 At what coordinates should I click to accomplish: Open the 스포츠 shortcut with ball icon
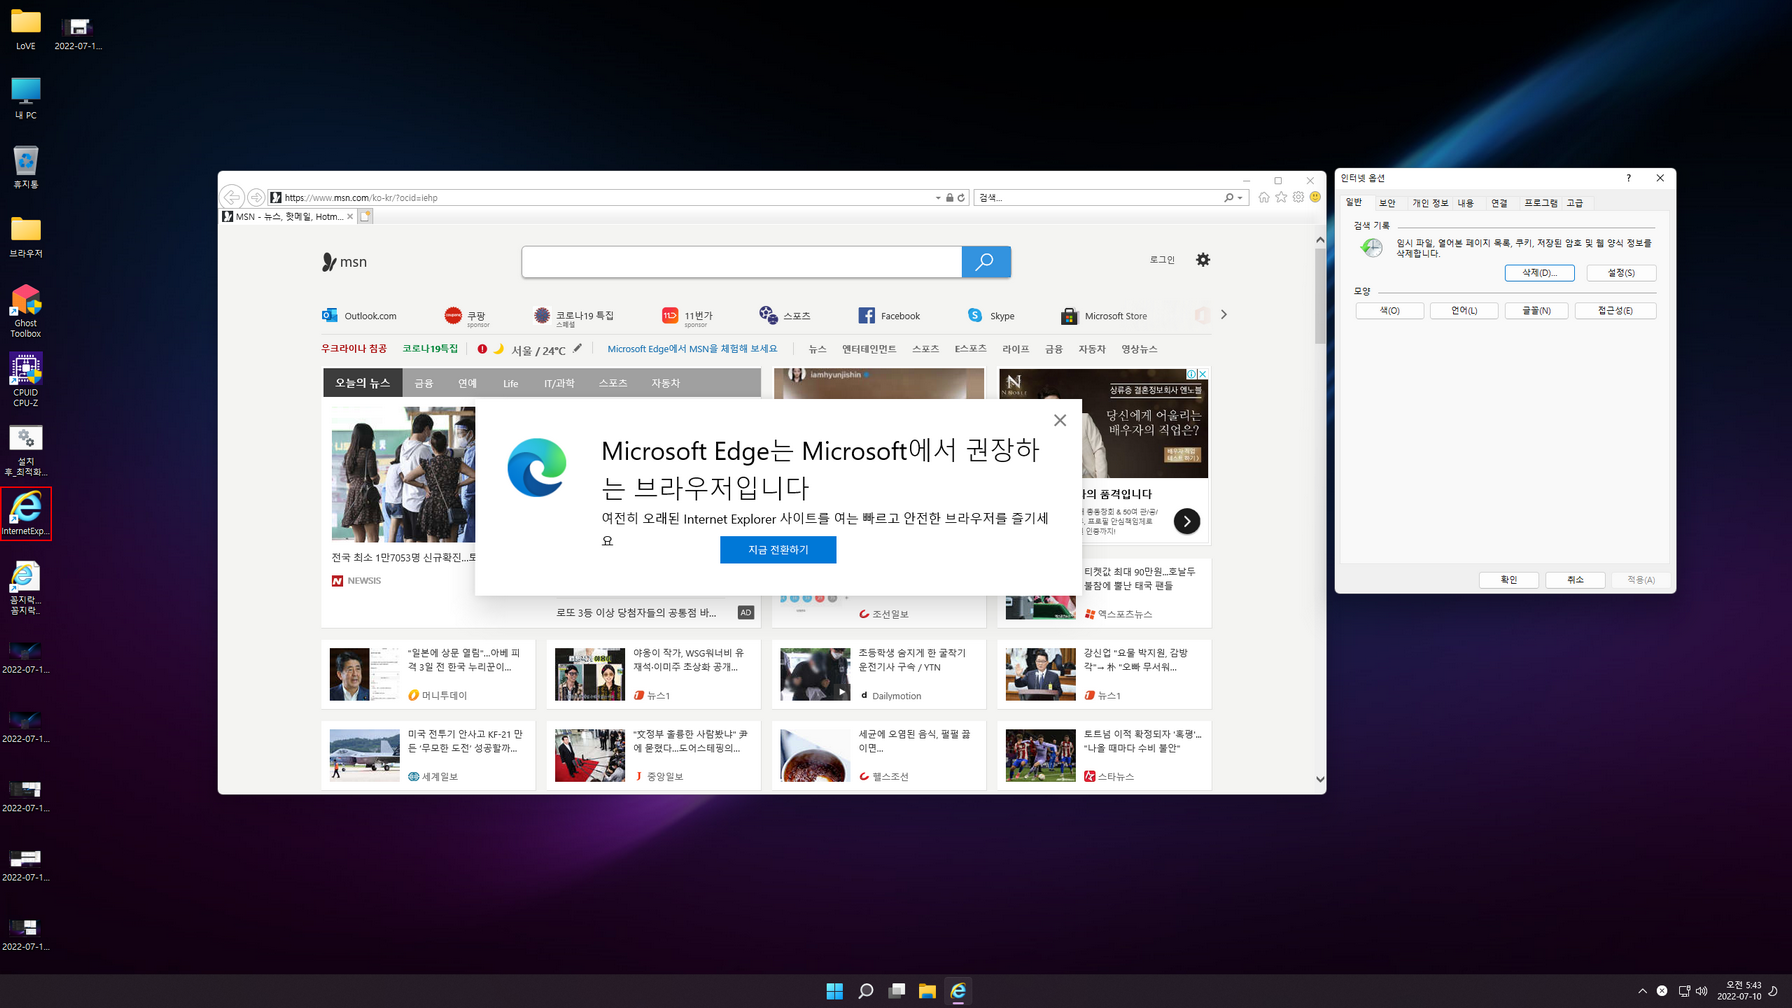(x=785, y=316)
